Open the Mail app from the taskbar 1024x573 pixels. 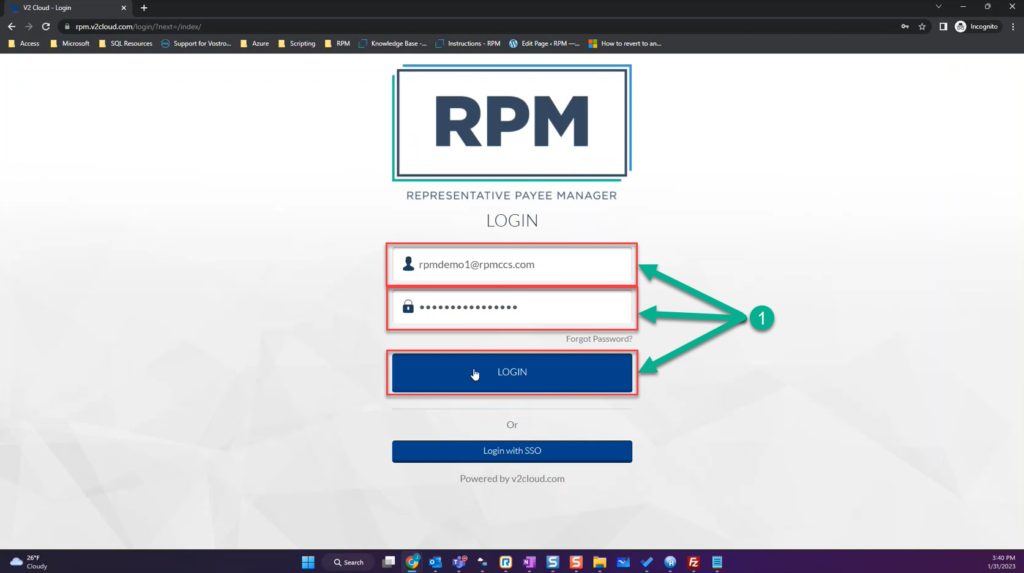pos(623,562)
